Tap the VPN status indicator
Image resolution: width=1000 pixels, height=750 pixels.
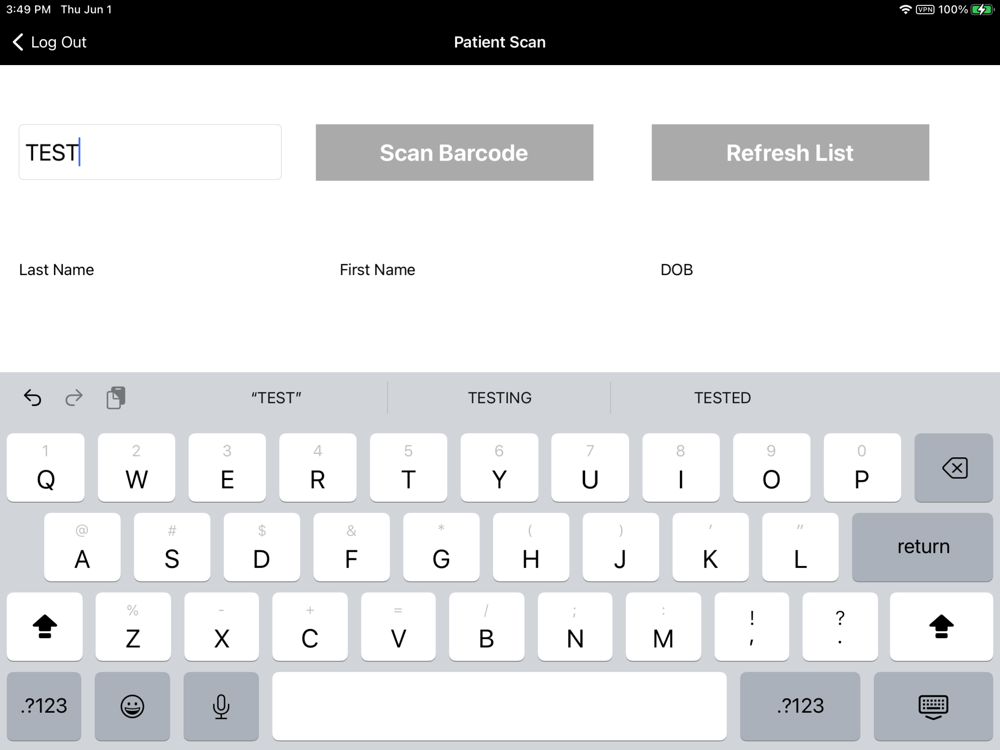click(925, 10)
